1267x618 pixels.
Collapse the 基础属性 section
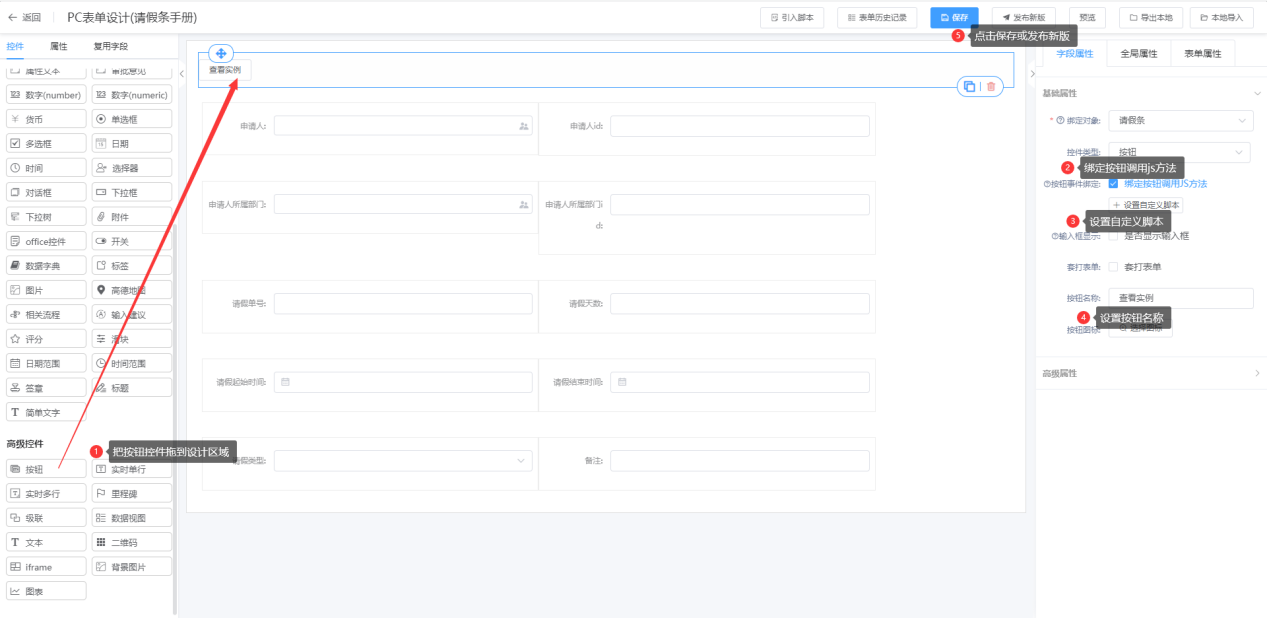(x=1257, y=93)
